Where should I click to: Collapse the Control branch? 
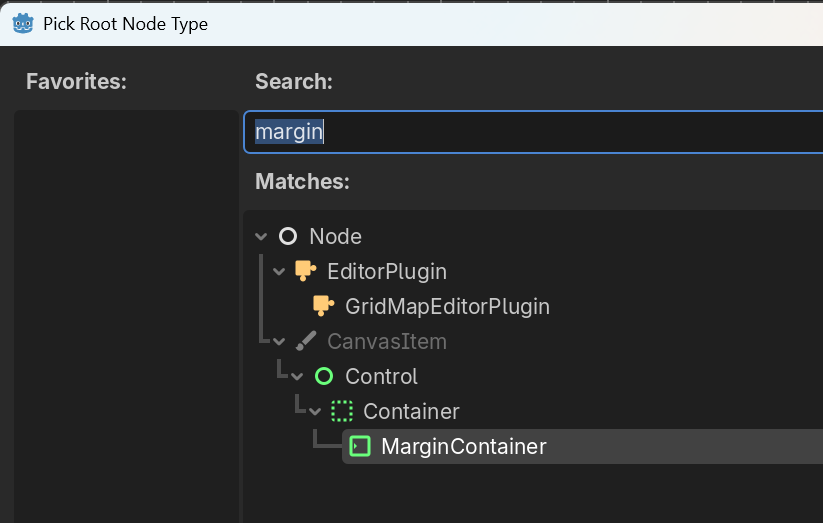coord(297,376)
